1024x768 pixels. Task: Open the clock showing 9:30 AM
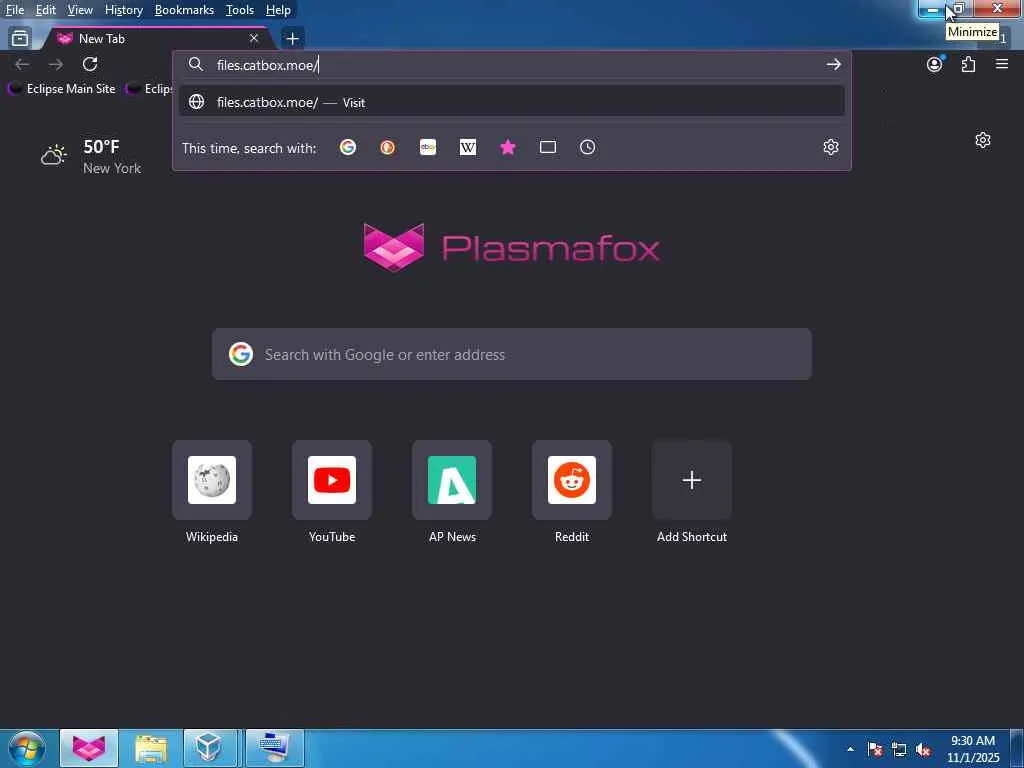973,749
